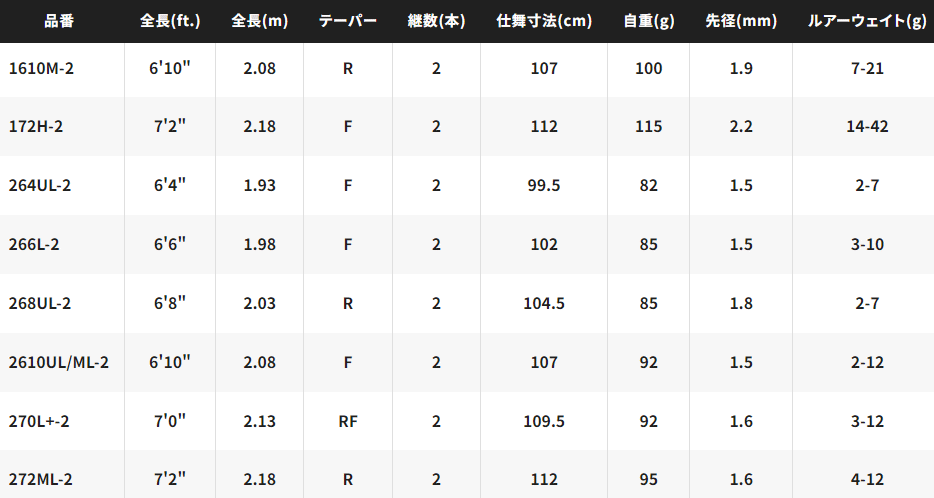This screenshot has width=934, height=498.
Task: Select the テーパー column header
Action: point(348,21)
